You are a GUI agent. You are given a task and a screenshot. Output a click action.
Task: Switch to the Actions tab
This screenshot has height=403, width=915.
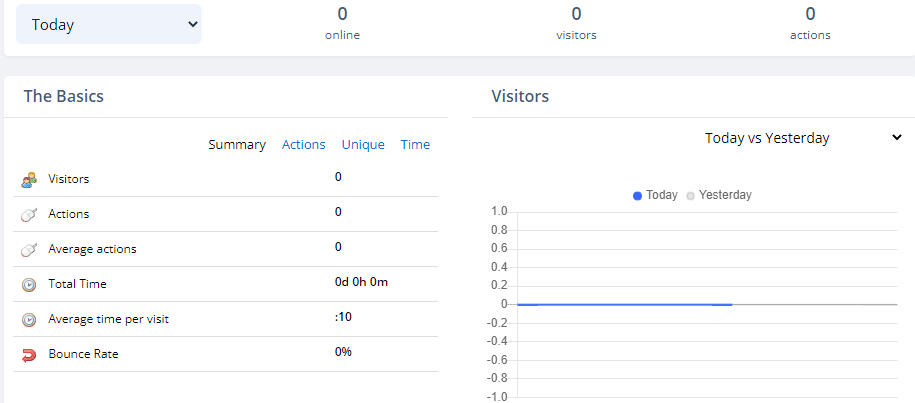point(303,145)
